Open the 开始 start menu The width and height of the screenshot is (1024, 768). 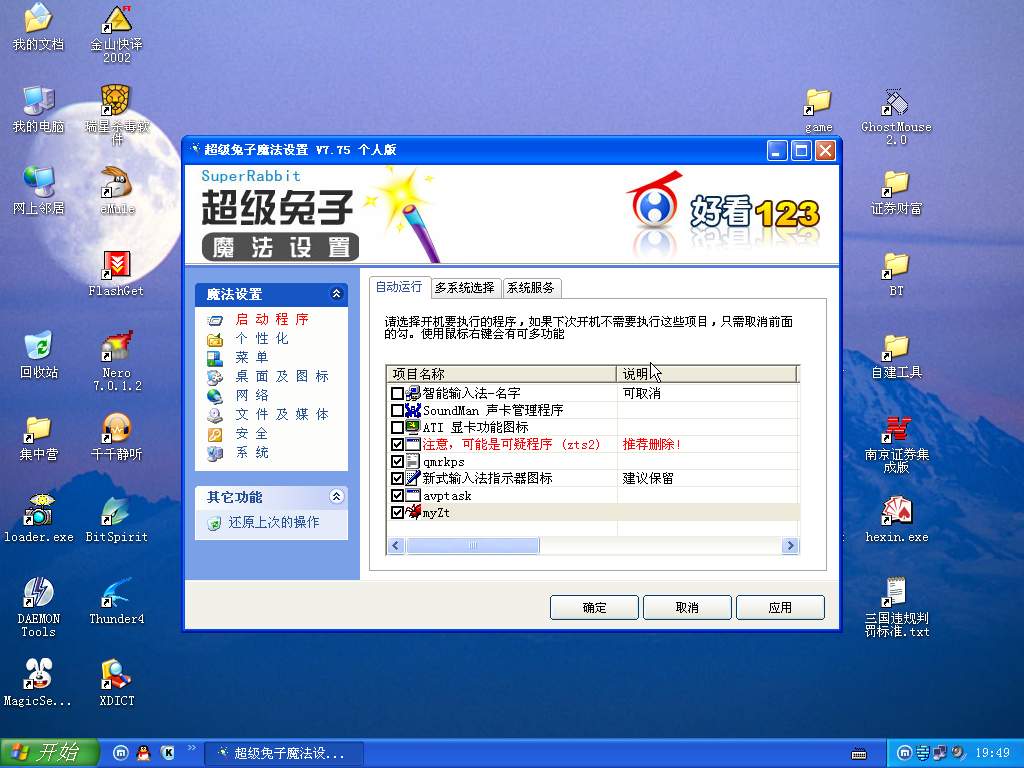point(50,753)
